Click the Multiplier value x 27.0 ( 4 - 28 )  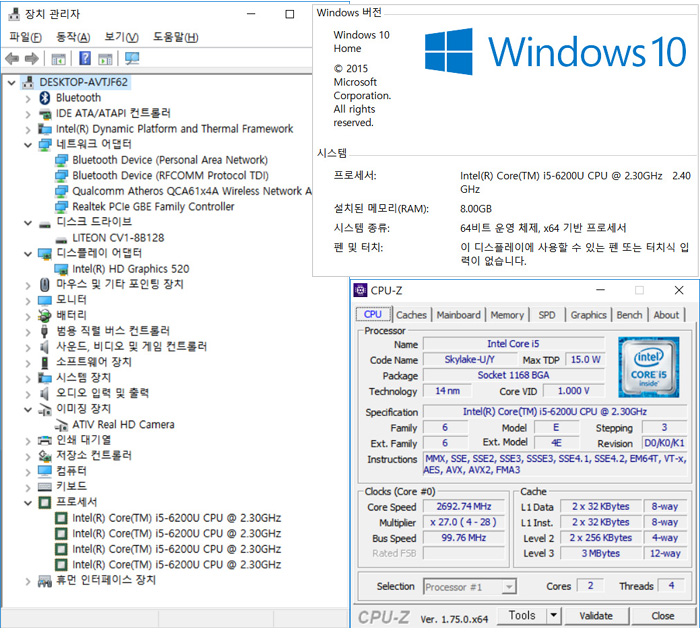click(x=464, y=522)
